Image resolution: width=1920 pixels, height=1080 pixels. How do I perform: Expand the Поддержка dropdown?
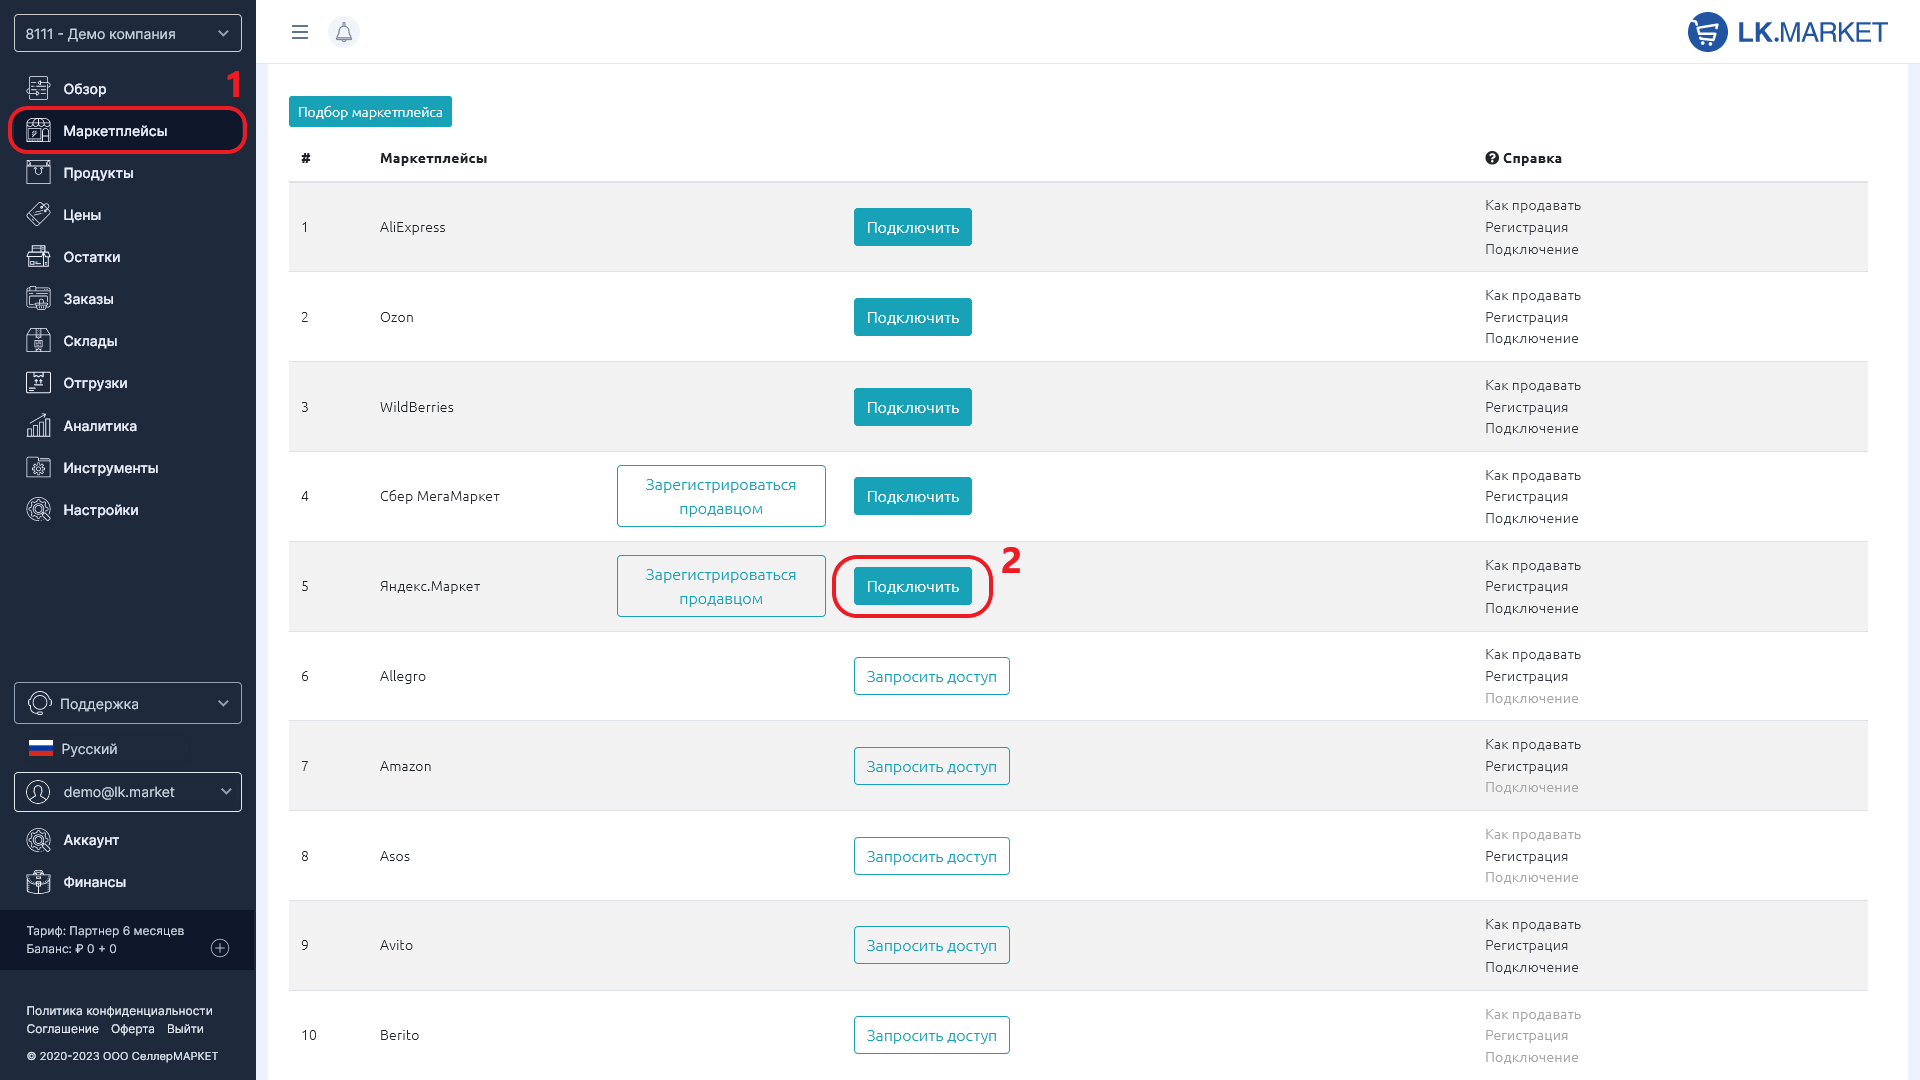pos(128,703)
